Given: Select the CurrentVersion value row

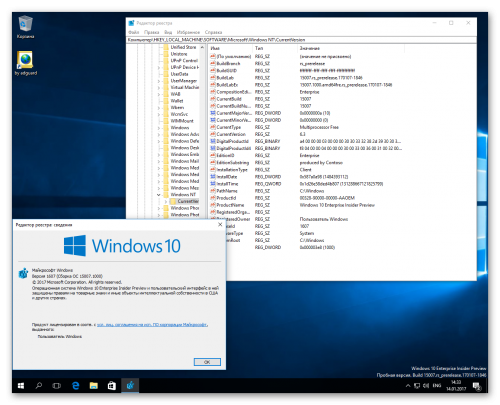Looking at the screenshot, I should 231,134.
